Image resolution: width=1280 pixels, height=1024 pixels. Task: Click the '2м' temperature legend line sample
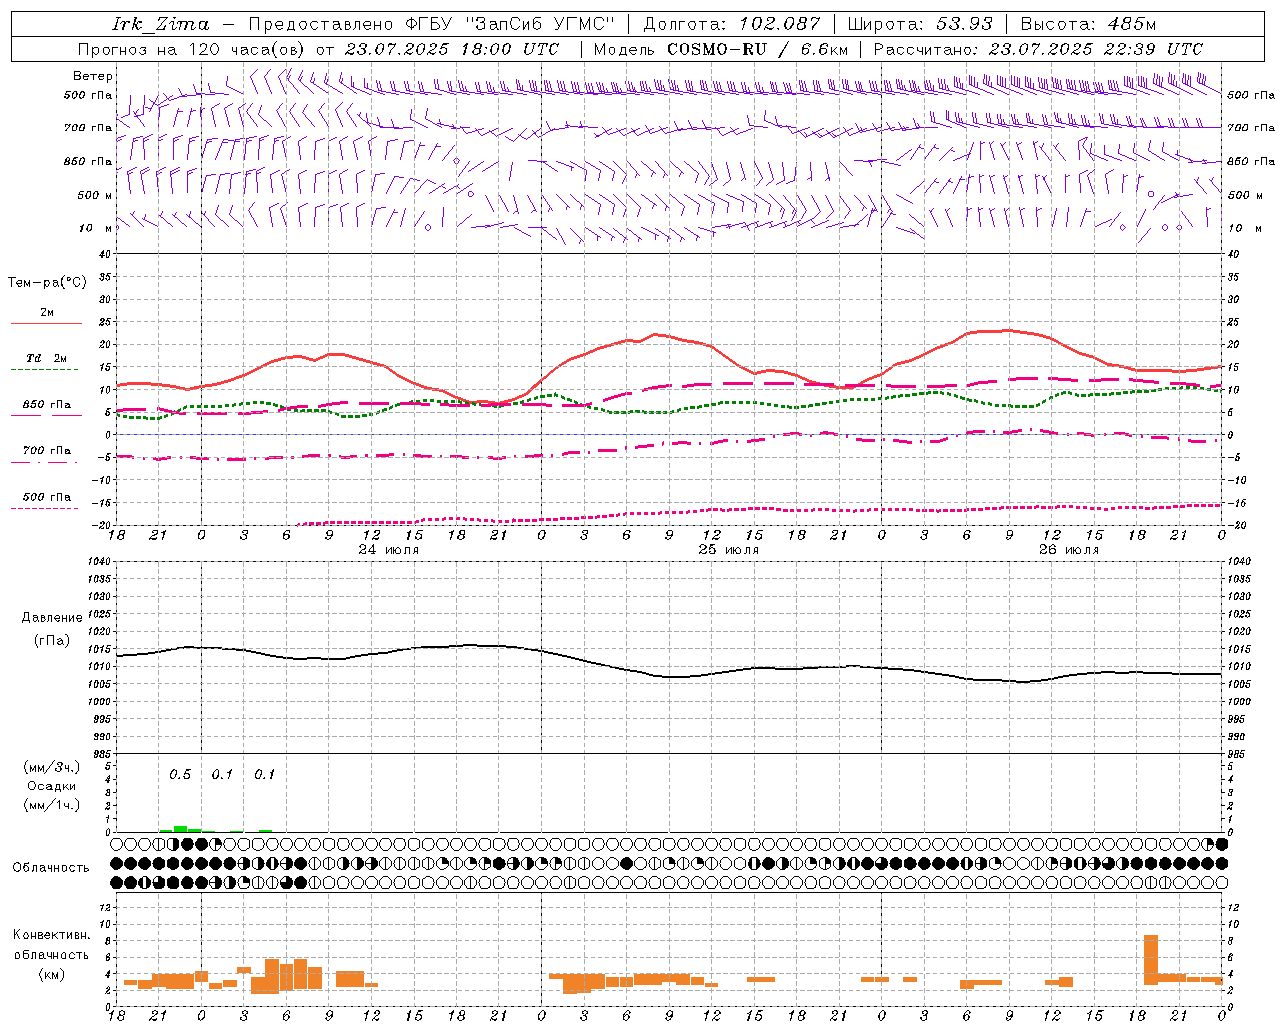(x=46, y=323)
